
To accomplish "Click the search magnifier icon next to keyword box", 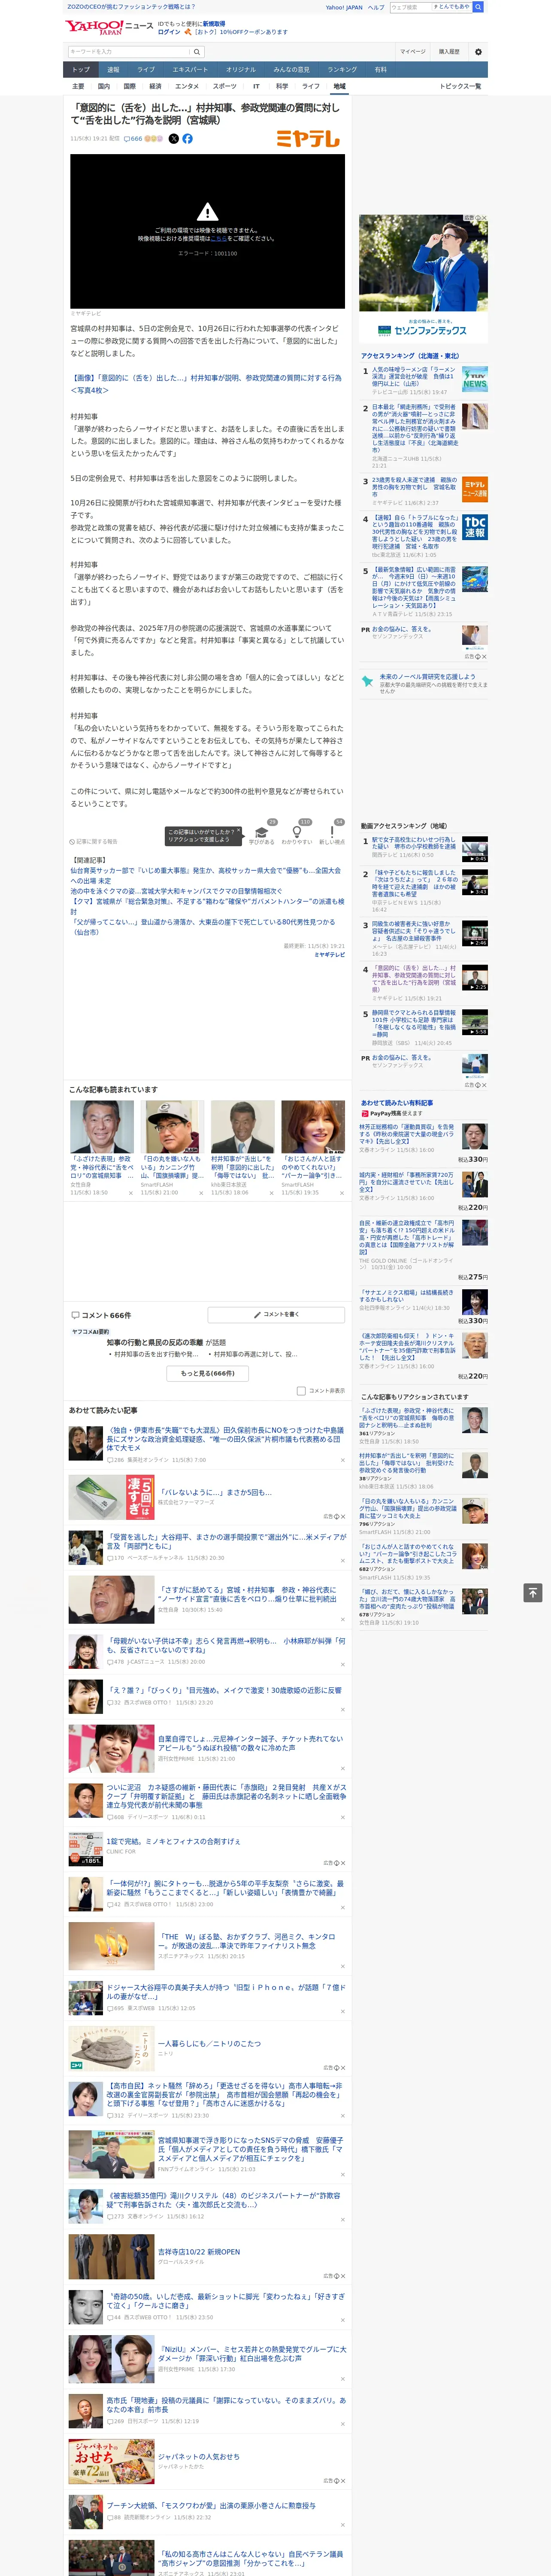I will pyautogui.click(x=197, y=51).
